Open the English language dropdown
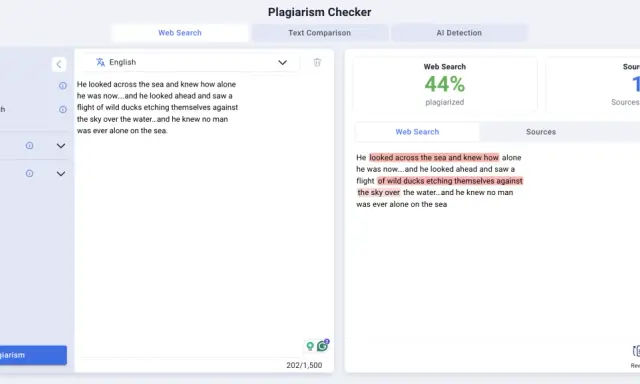Image resolution: width=640 pixels, height=384 pixels. point(191,62)
